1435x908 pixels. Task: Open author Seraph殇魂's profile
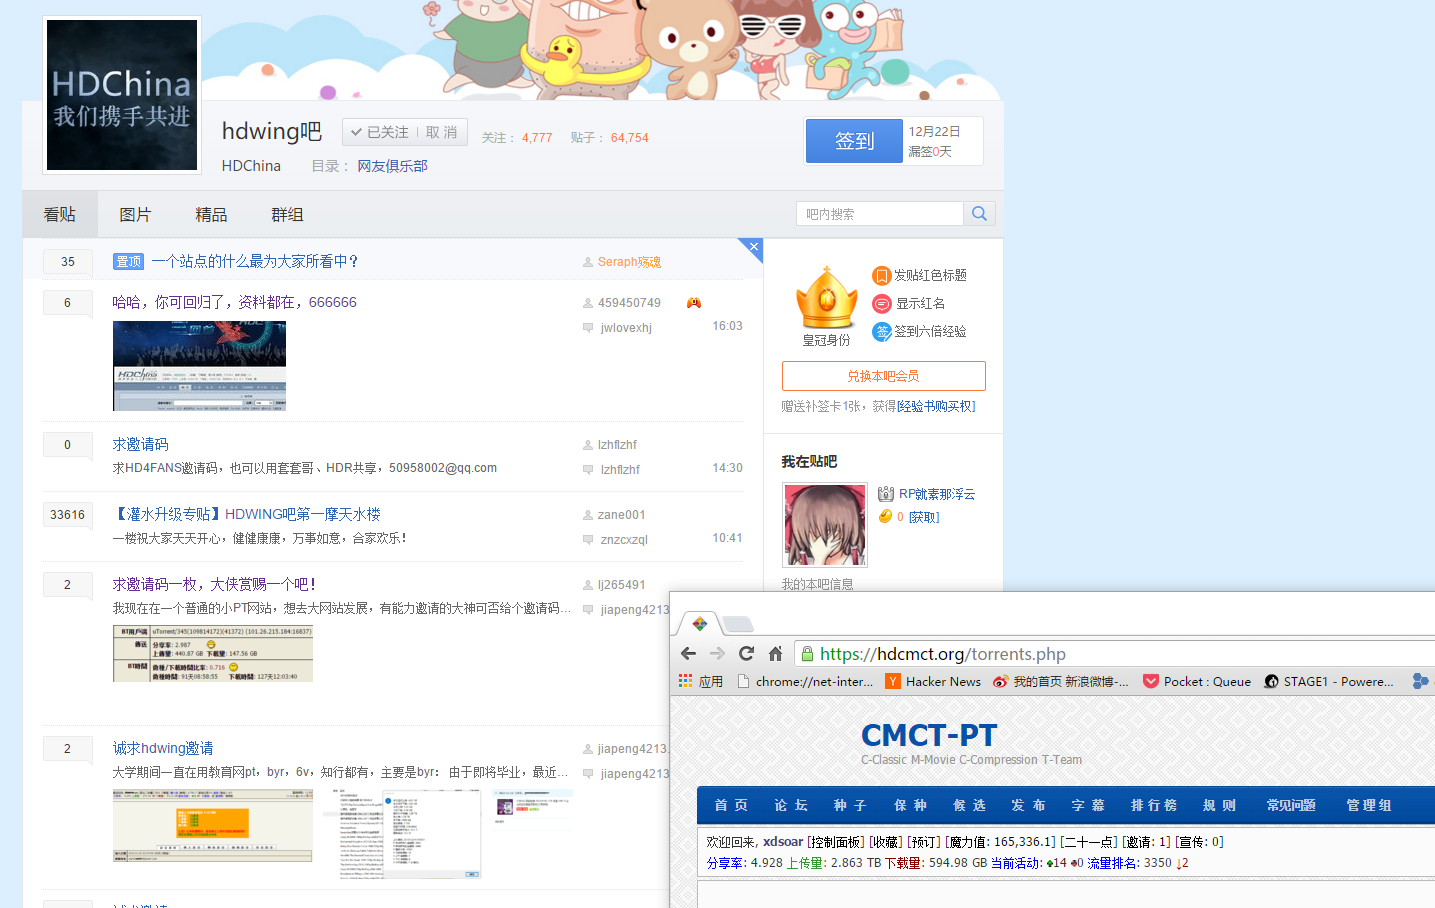coord(629,262)
